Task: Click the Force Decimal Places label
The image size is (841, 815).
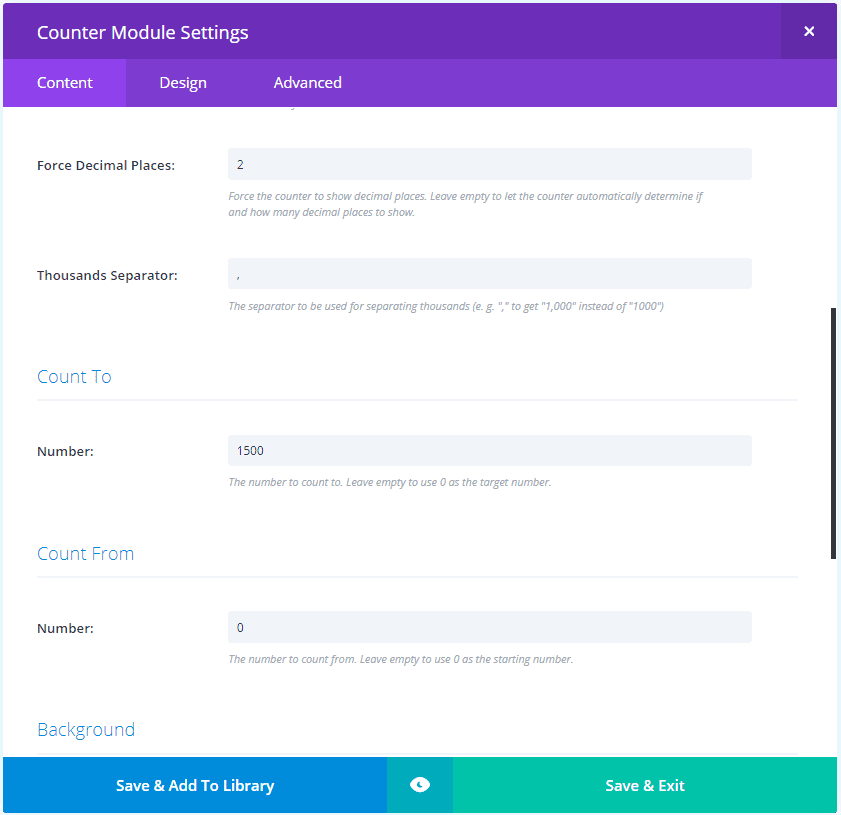Action: 106,165
